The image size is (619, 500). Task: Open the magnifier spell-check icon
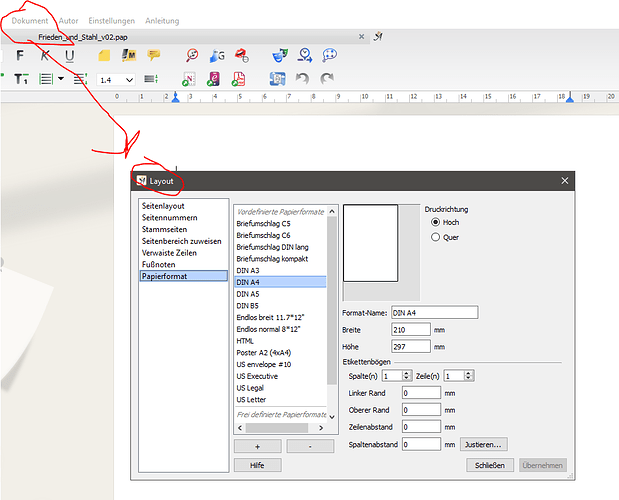[x=192, y=55]
